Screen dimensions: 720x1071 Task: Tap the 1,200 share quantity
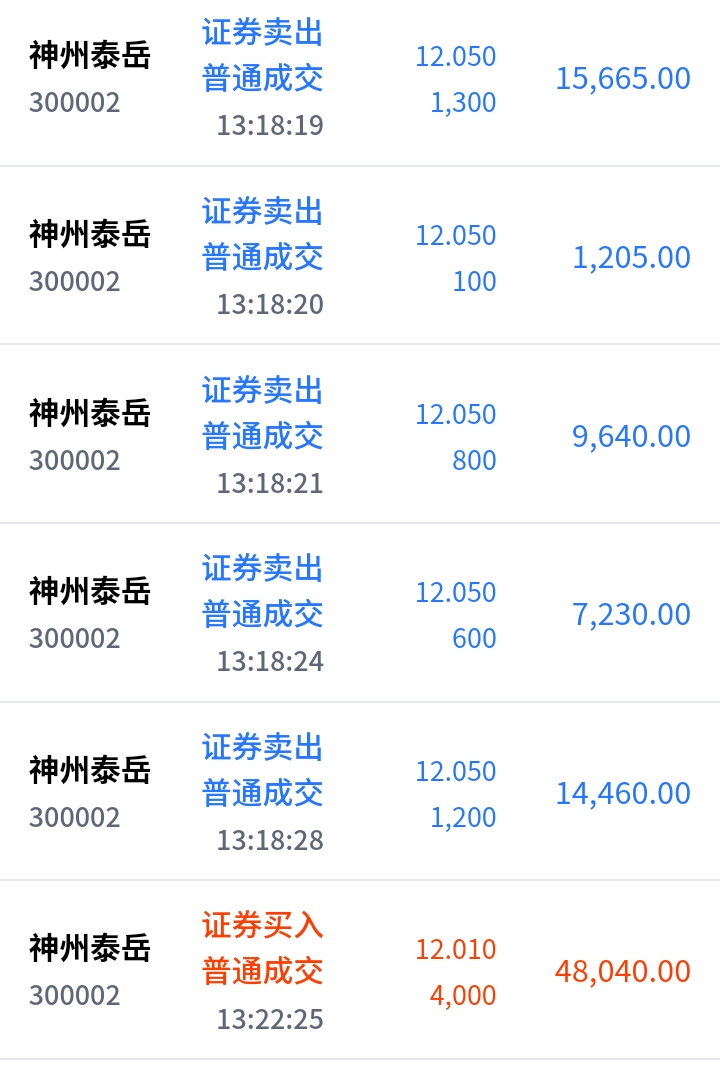pyautogui.click(x=463, y=818)
